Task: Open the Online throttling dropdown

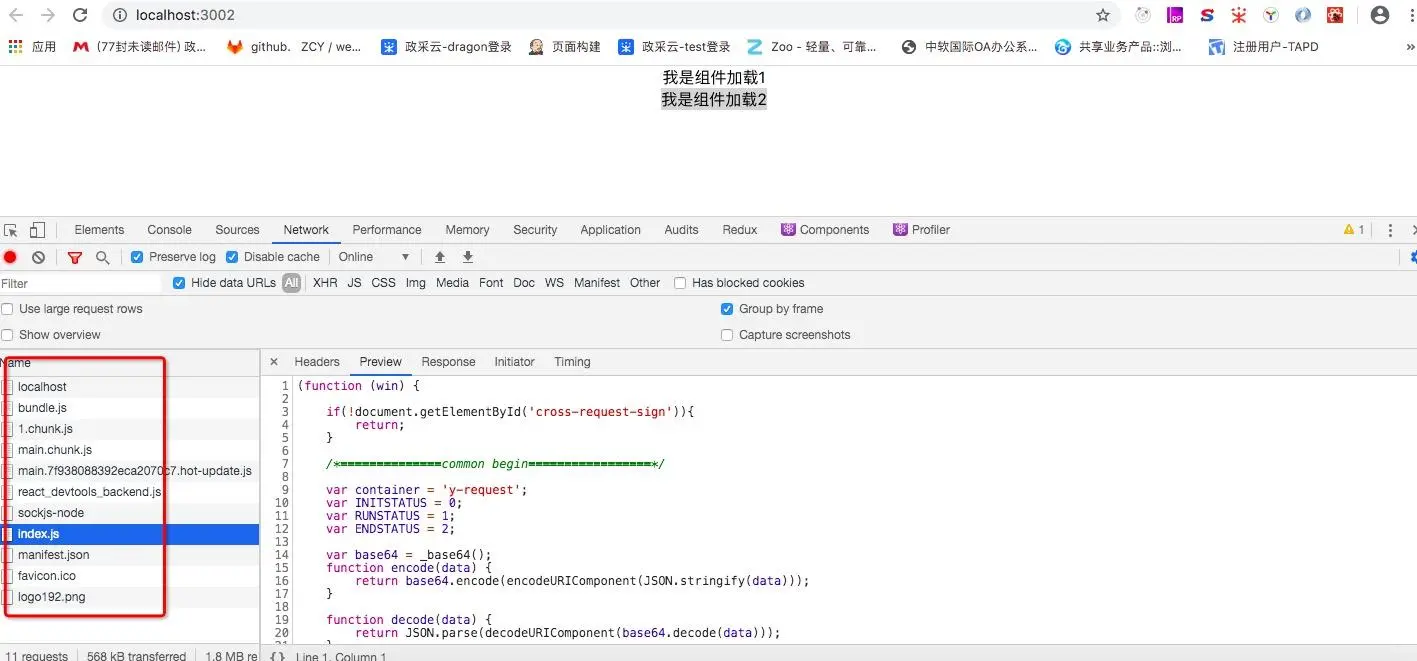Action: coord(374,257)
